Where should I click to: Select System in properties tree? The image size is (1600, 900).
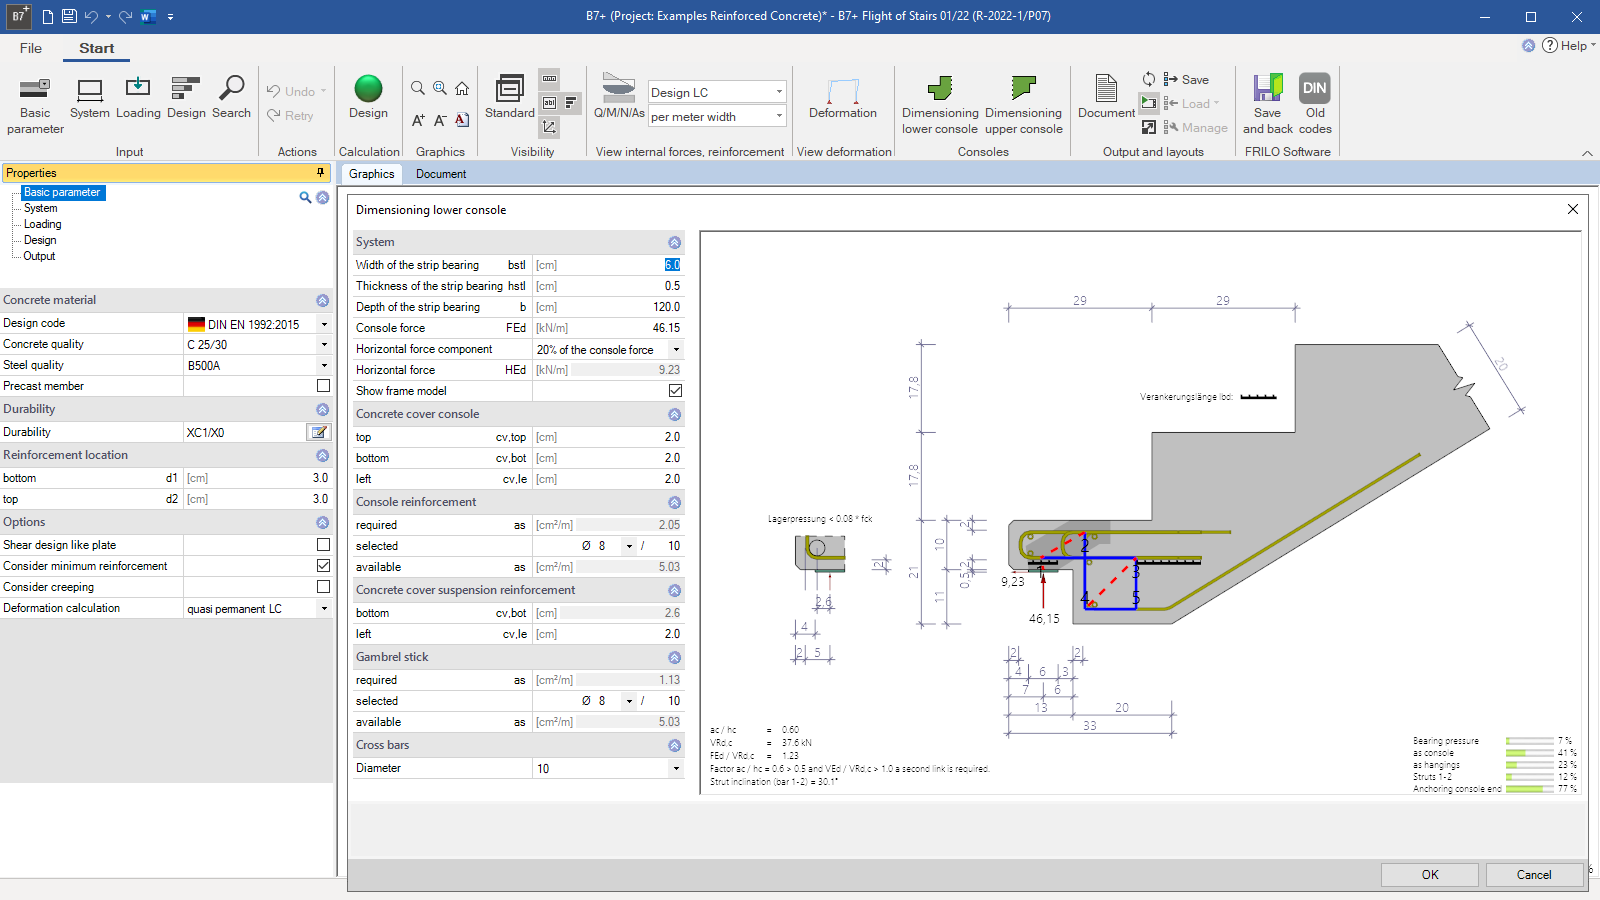click(x=41, y=208)
